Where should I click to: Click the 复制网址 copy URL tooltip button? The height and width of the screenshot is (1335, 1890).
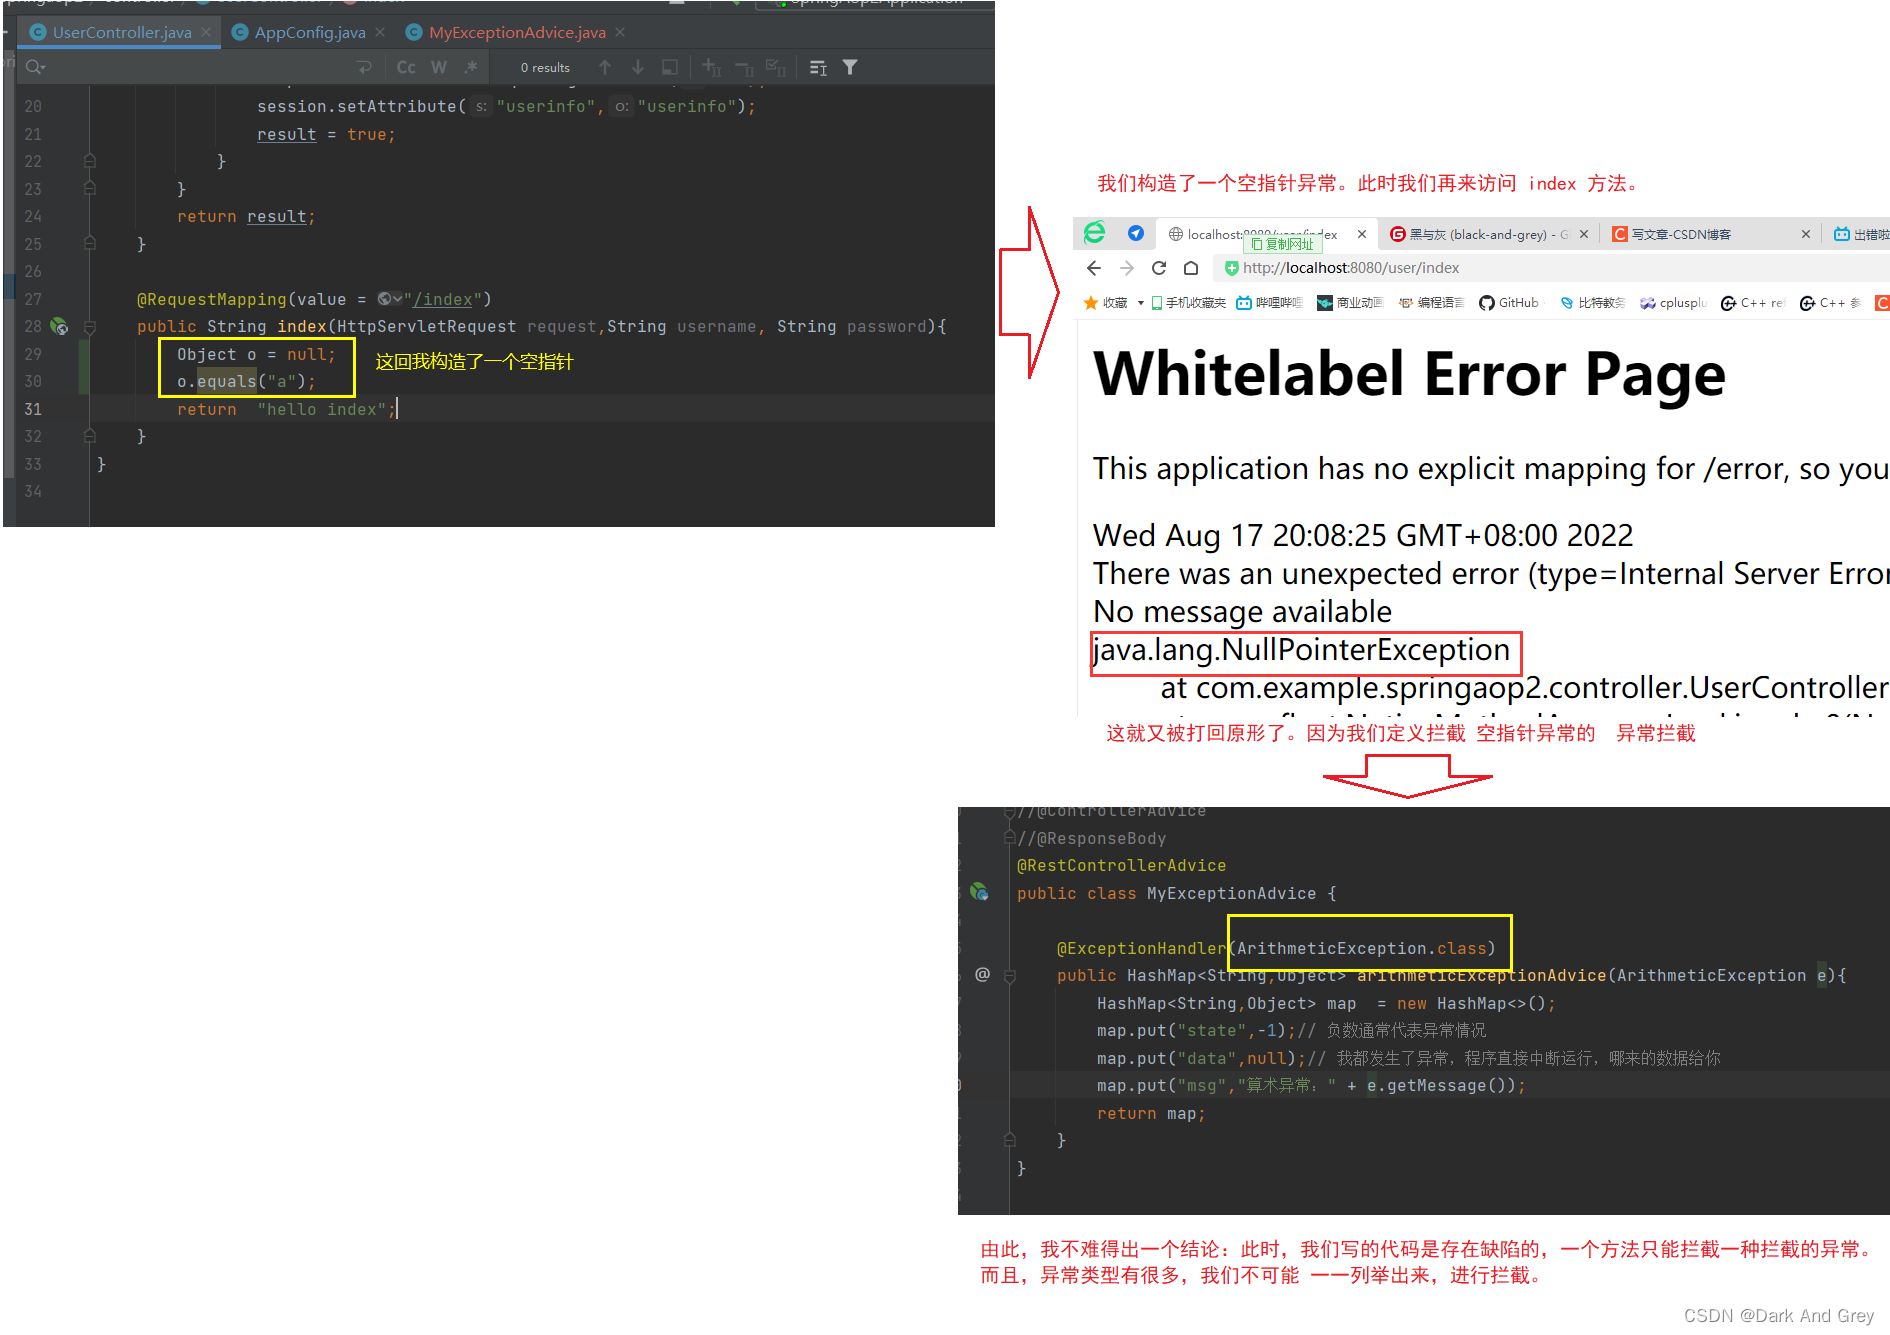click(x=1283, y=244)
